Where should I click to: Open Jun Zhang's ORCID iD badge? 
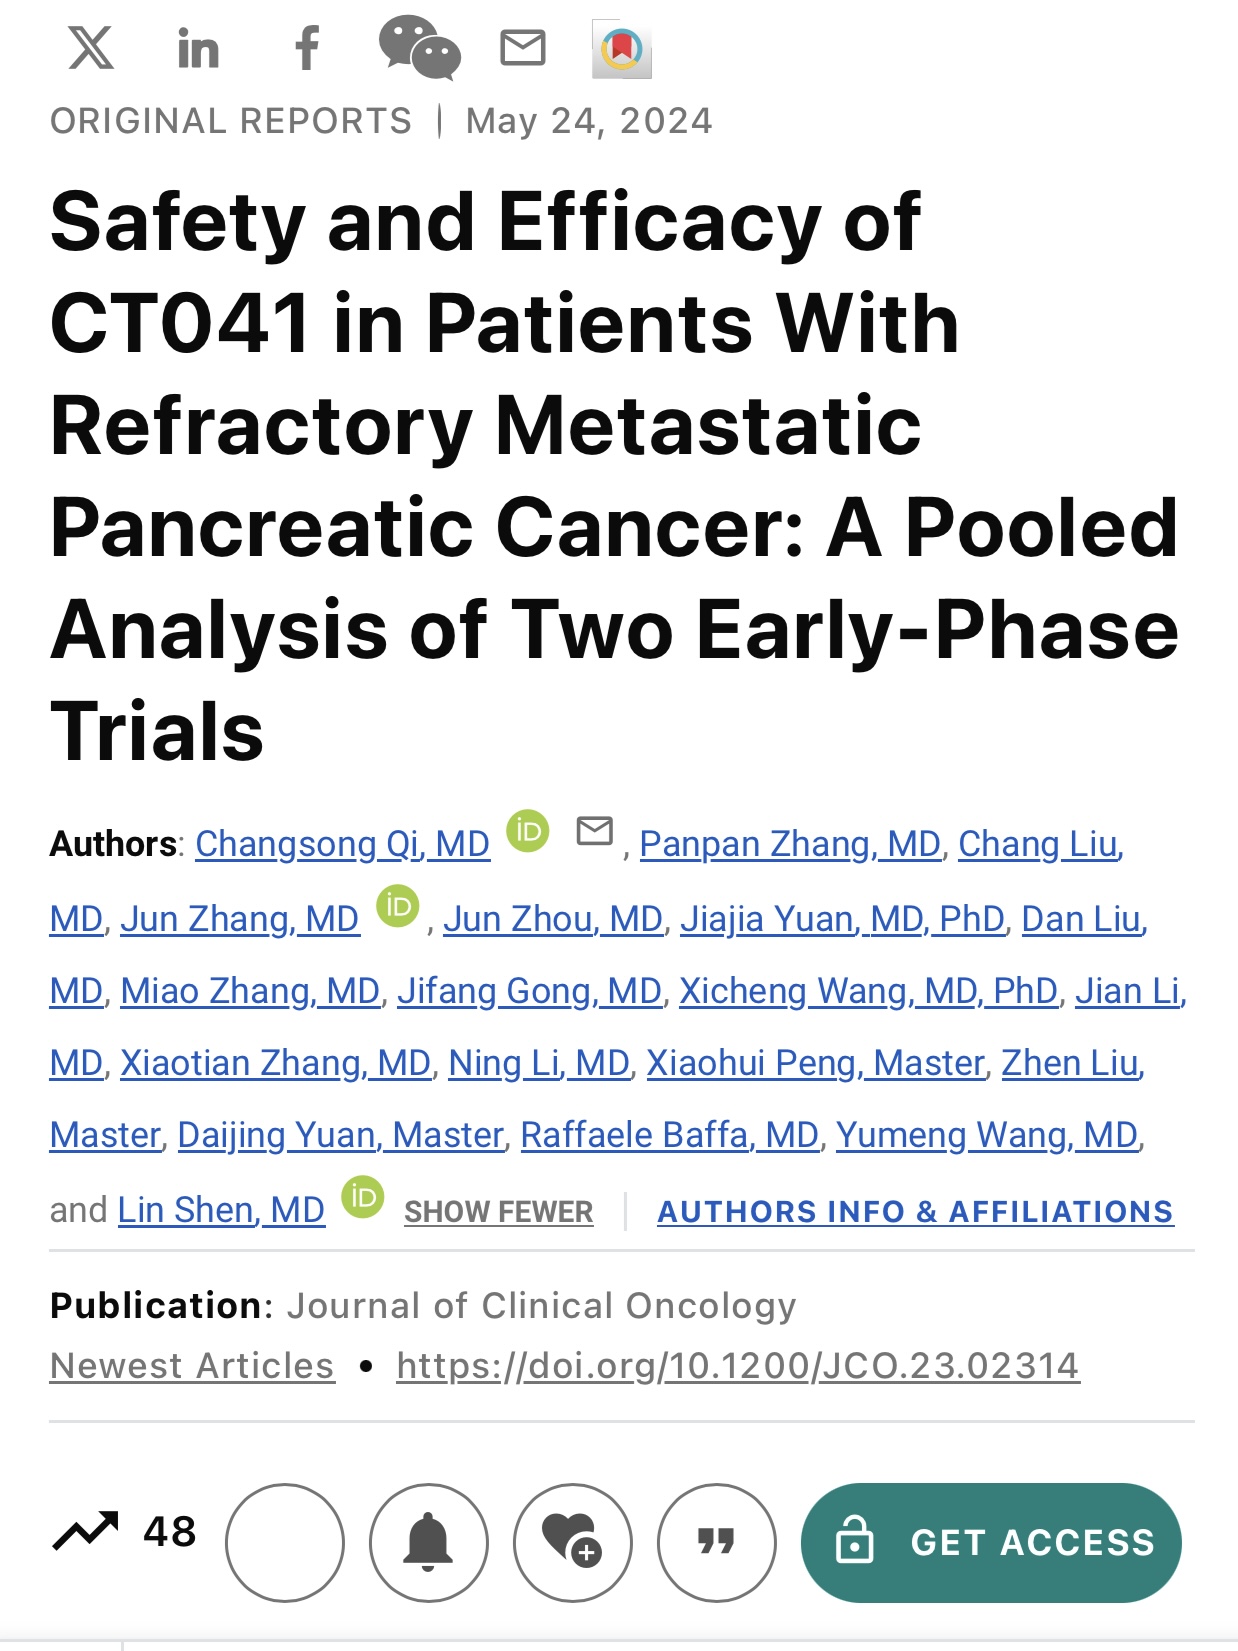(398, 906)
